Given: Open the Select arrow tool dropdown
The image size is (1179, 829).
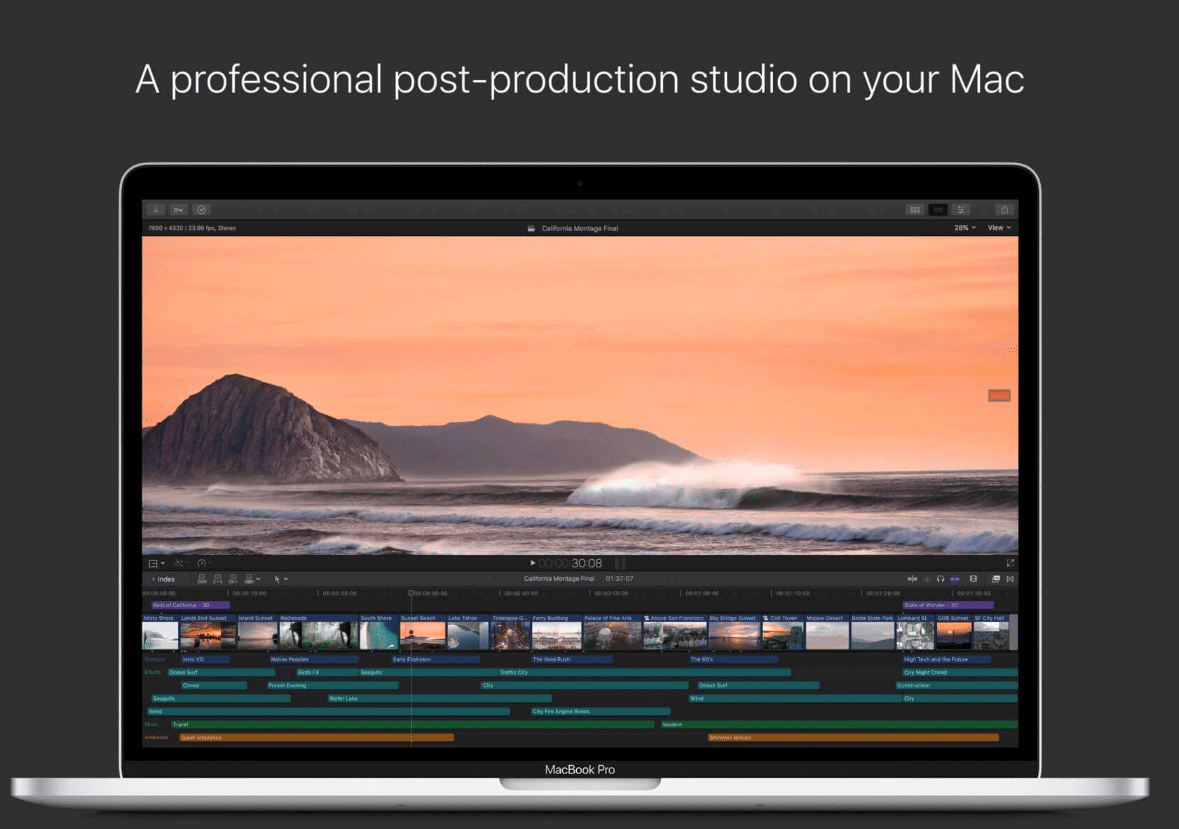Looking at the screenshot, I should point(280,579).
